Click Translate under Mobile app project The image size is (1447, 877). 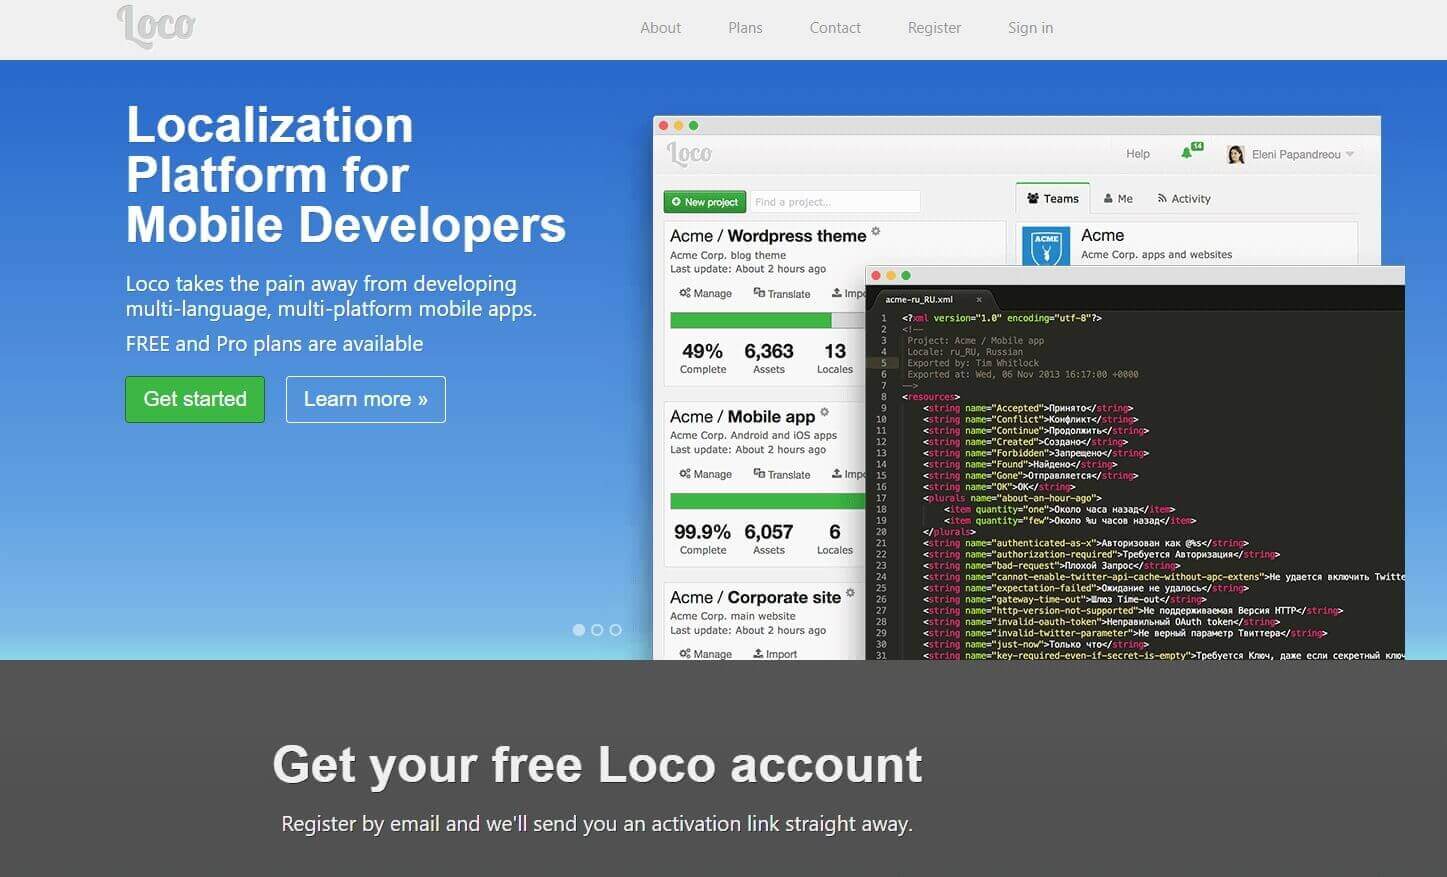(x=782, y=474)
